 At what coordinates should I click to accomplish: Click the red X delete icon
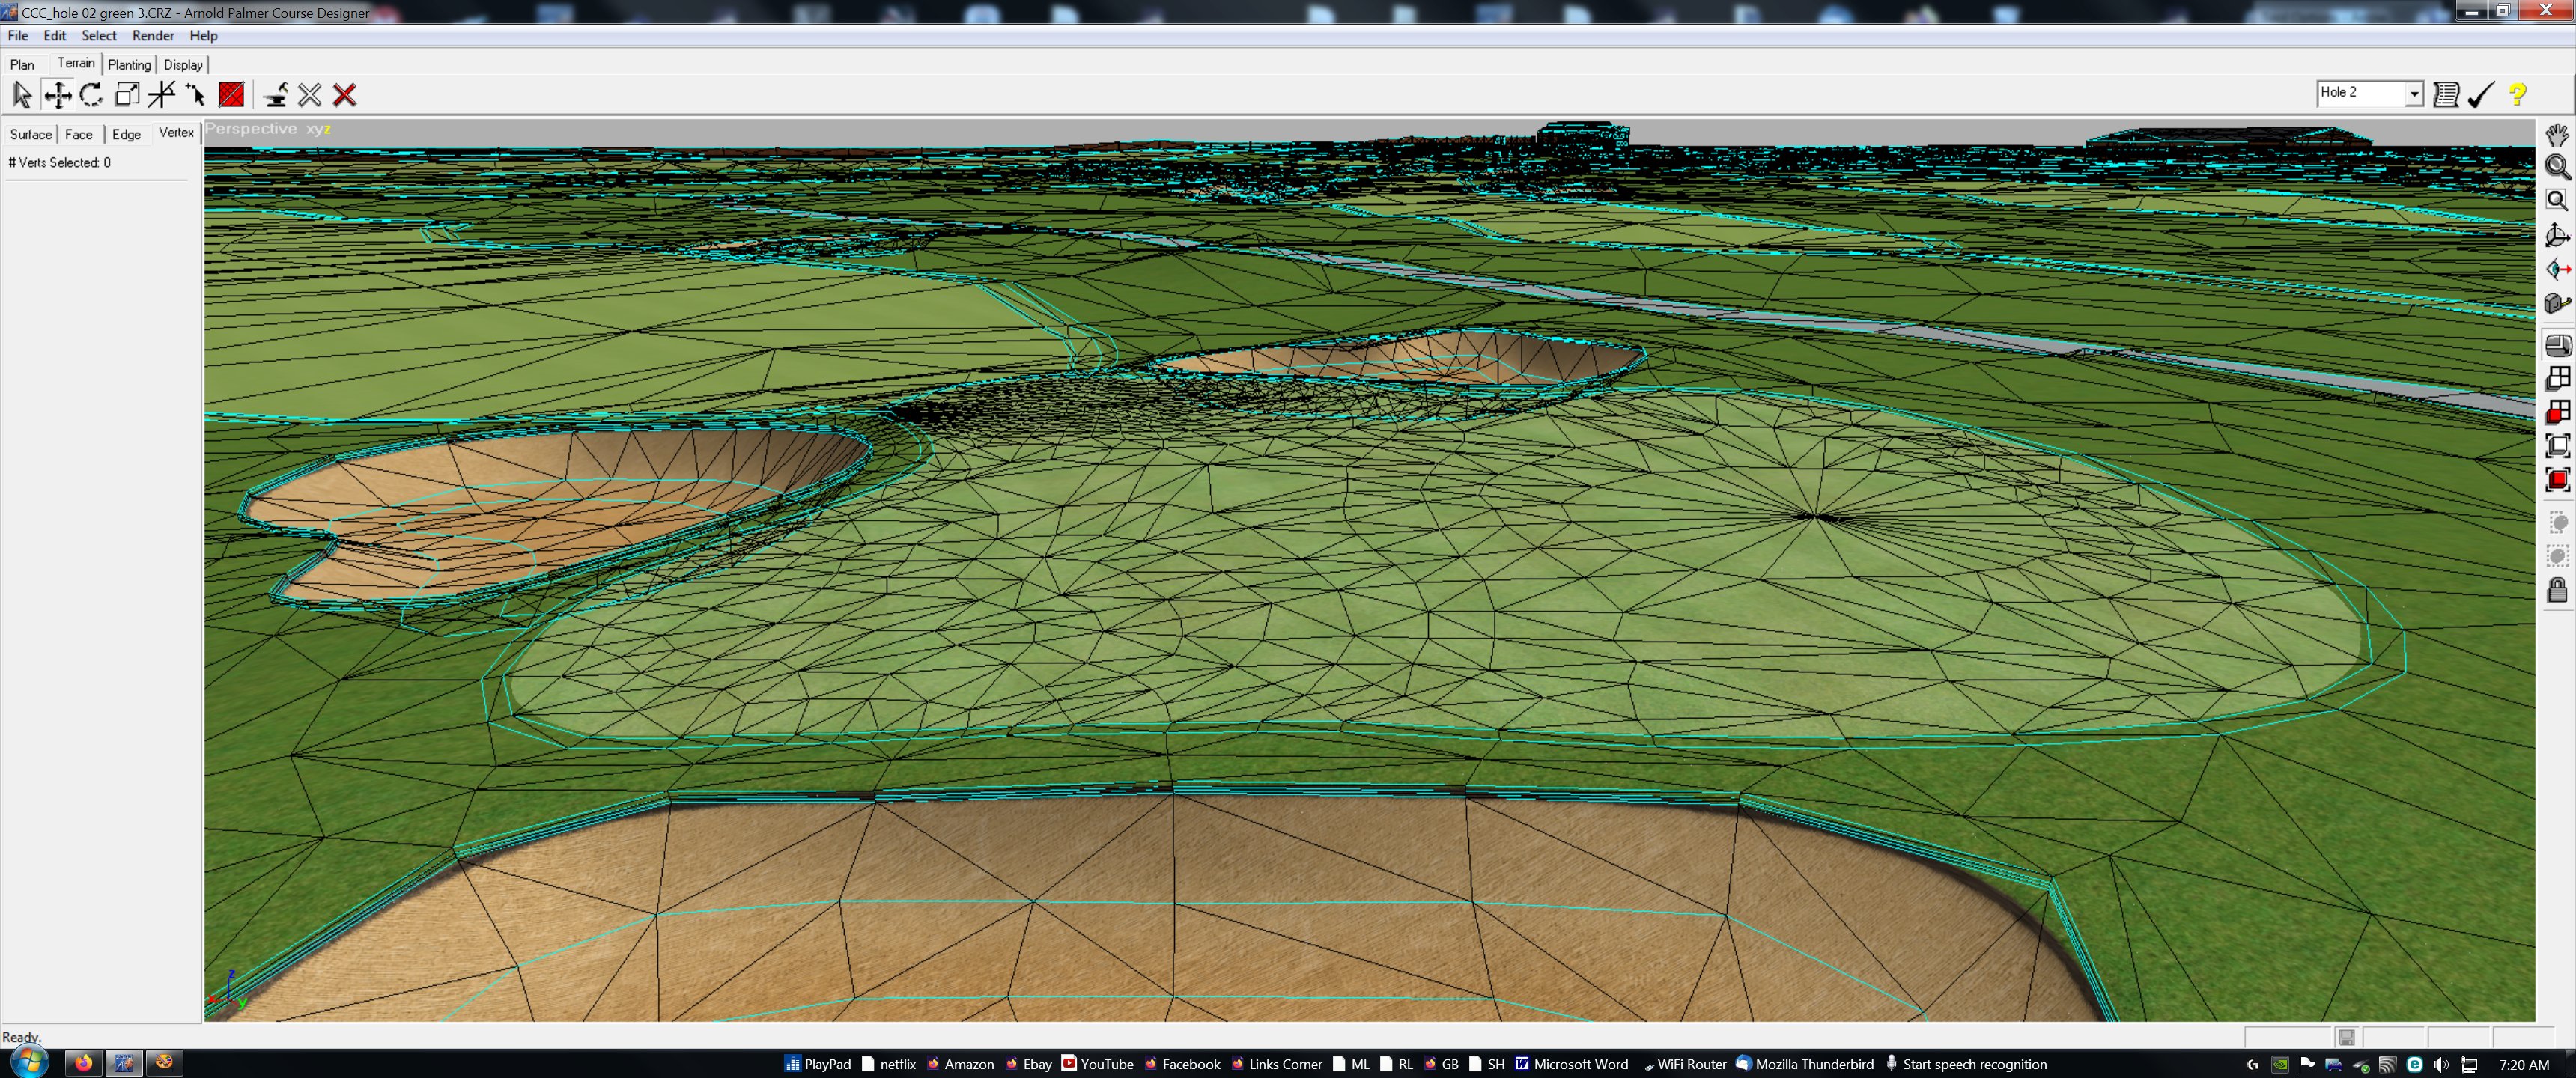[345, 95]
